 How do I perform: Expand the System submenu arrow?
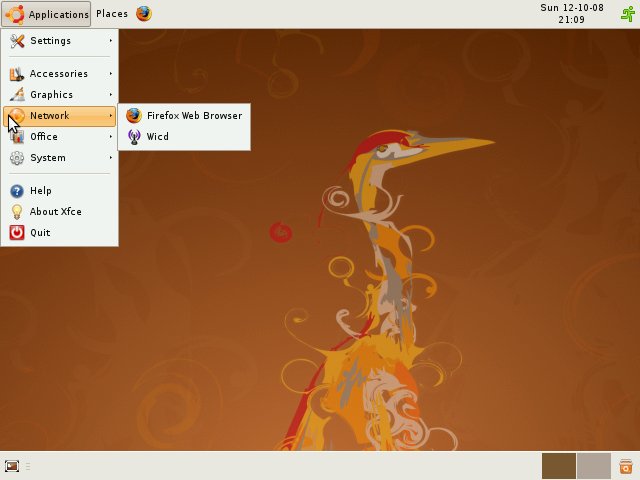pos(111,158)
